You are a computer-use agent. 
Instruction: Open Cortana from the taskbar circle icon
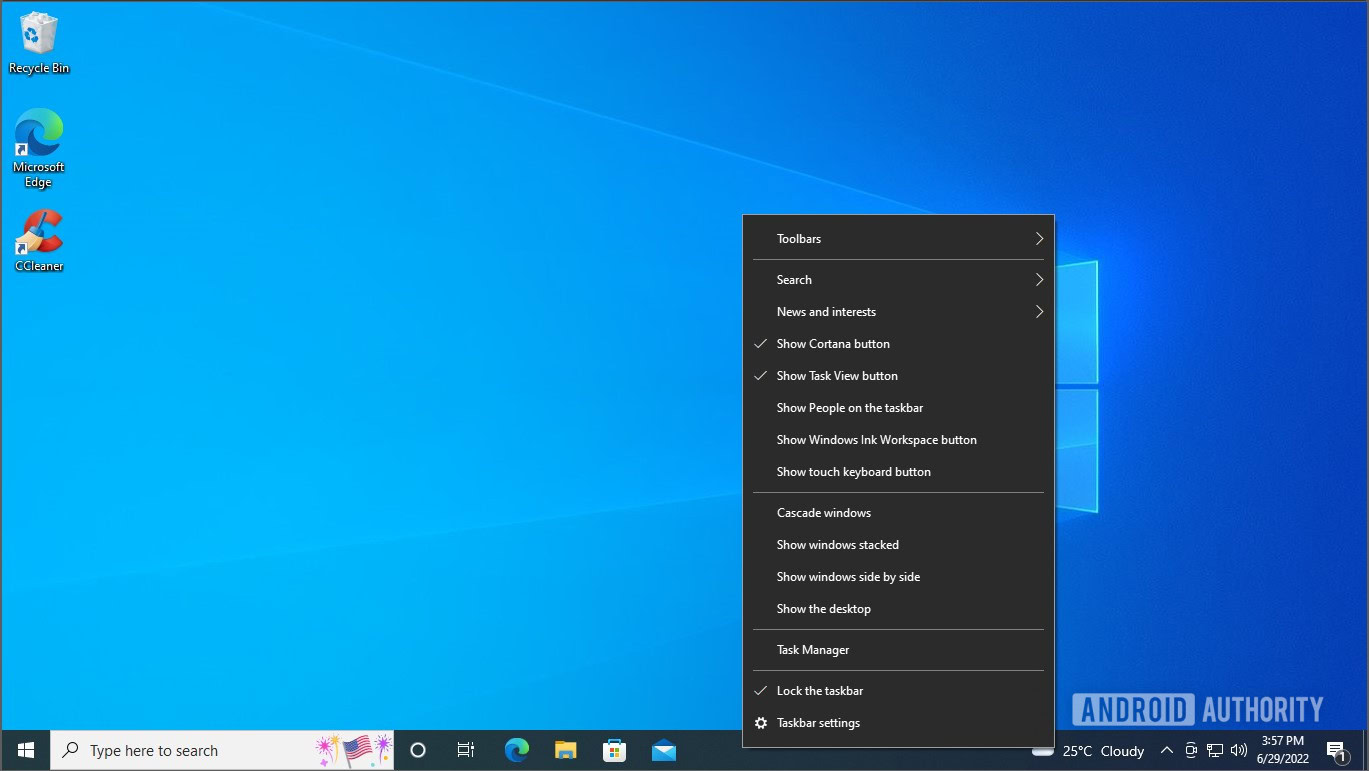[418, 750]
